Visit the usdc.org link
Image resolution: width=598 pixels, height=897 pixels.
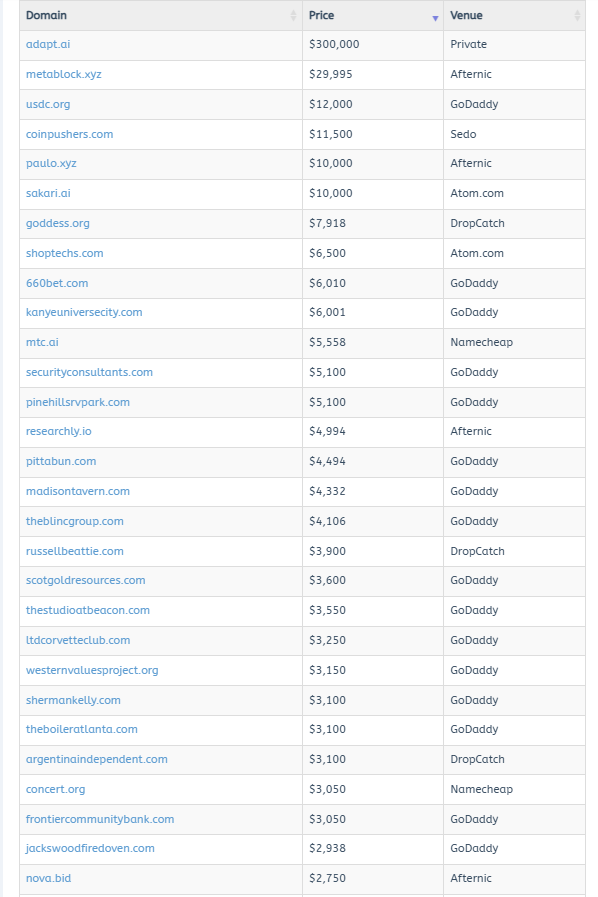pos(48,105)
